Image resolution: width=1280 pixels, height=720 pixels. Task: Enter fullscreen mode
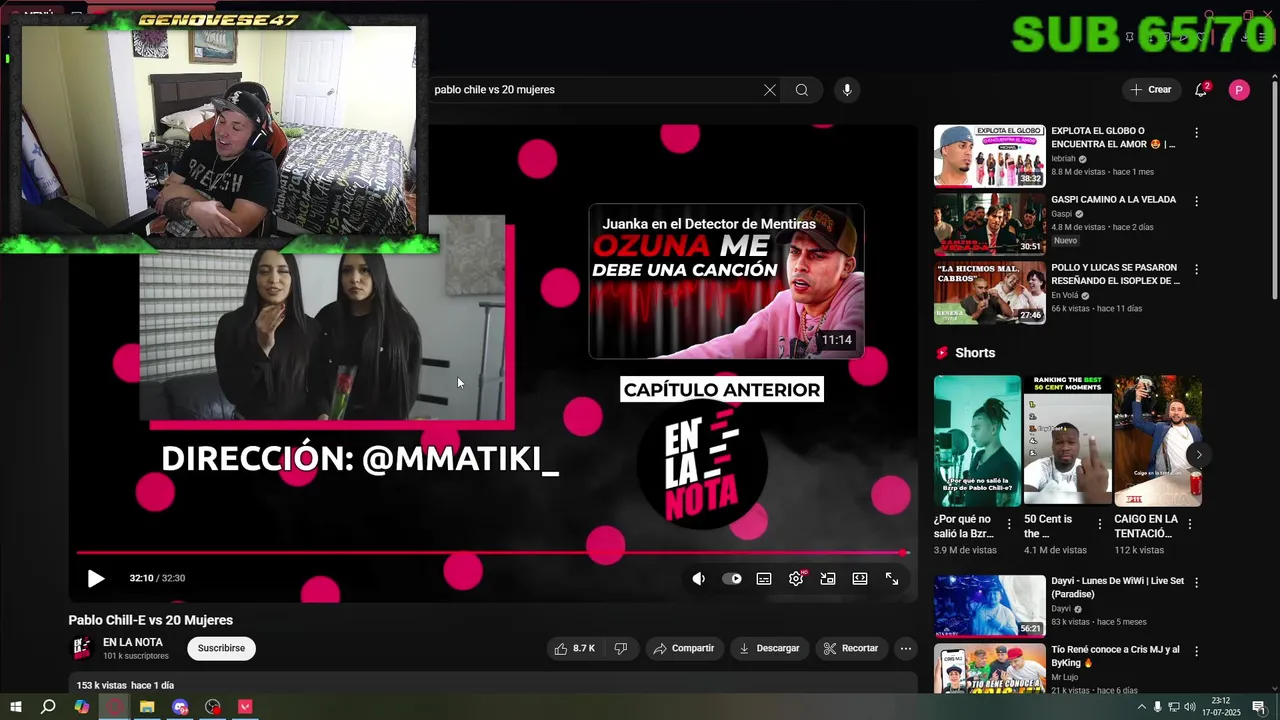coord(892,579)
